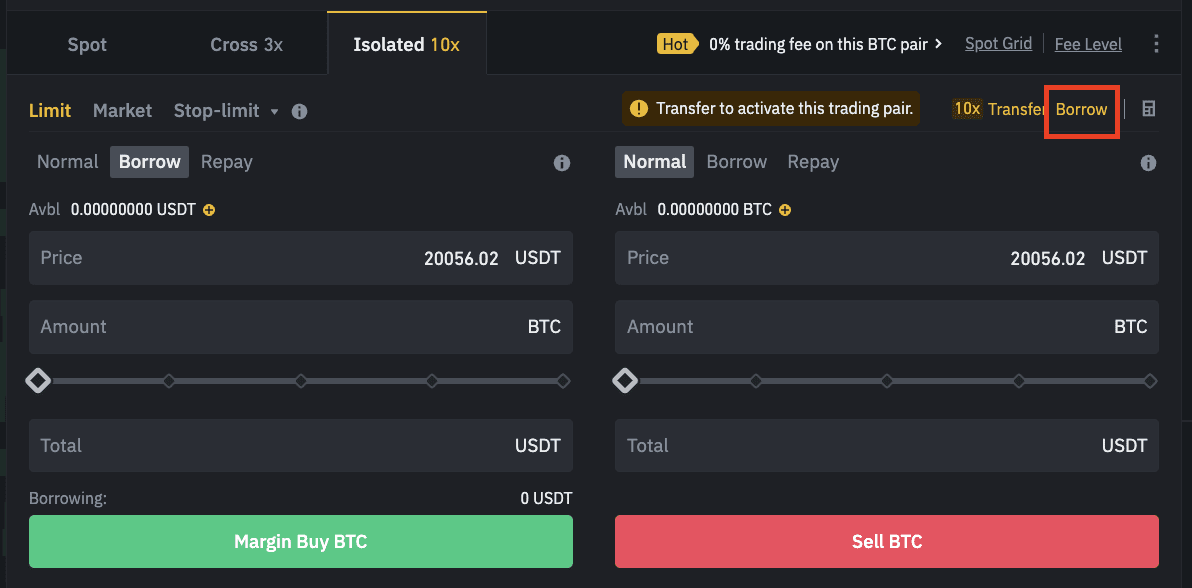Click info icon in the sell panel
Image resolution: width=1192 pixels, height=588 pixels.
pos(1148,162)
